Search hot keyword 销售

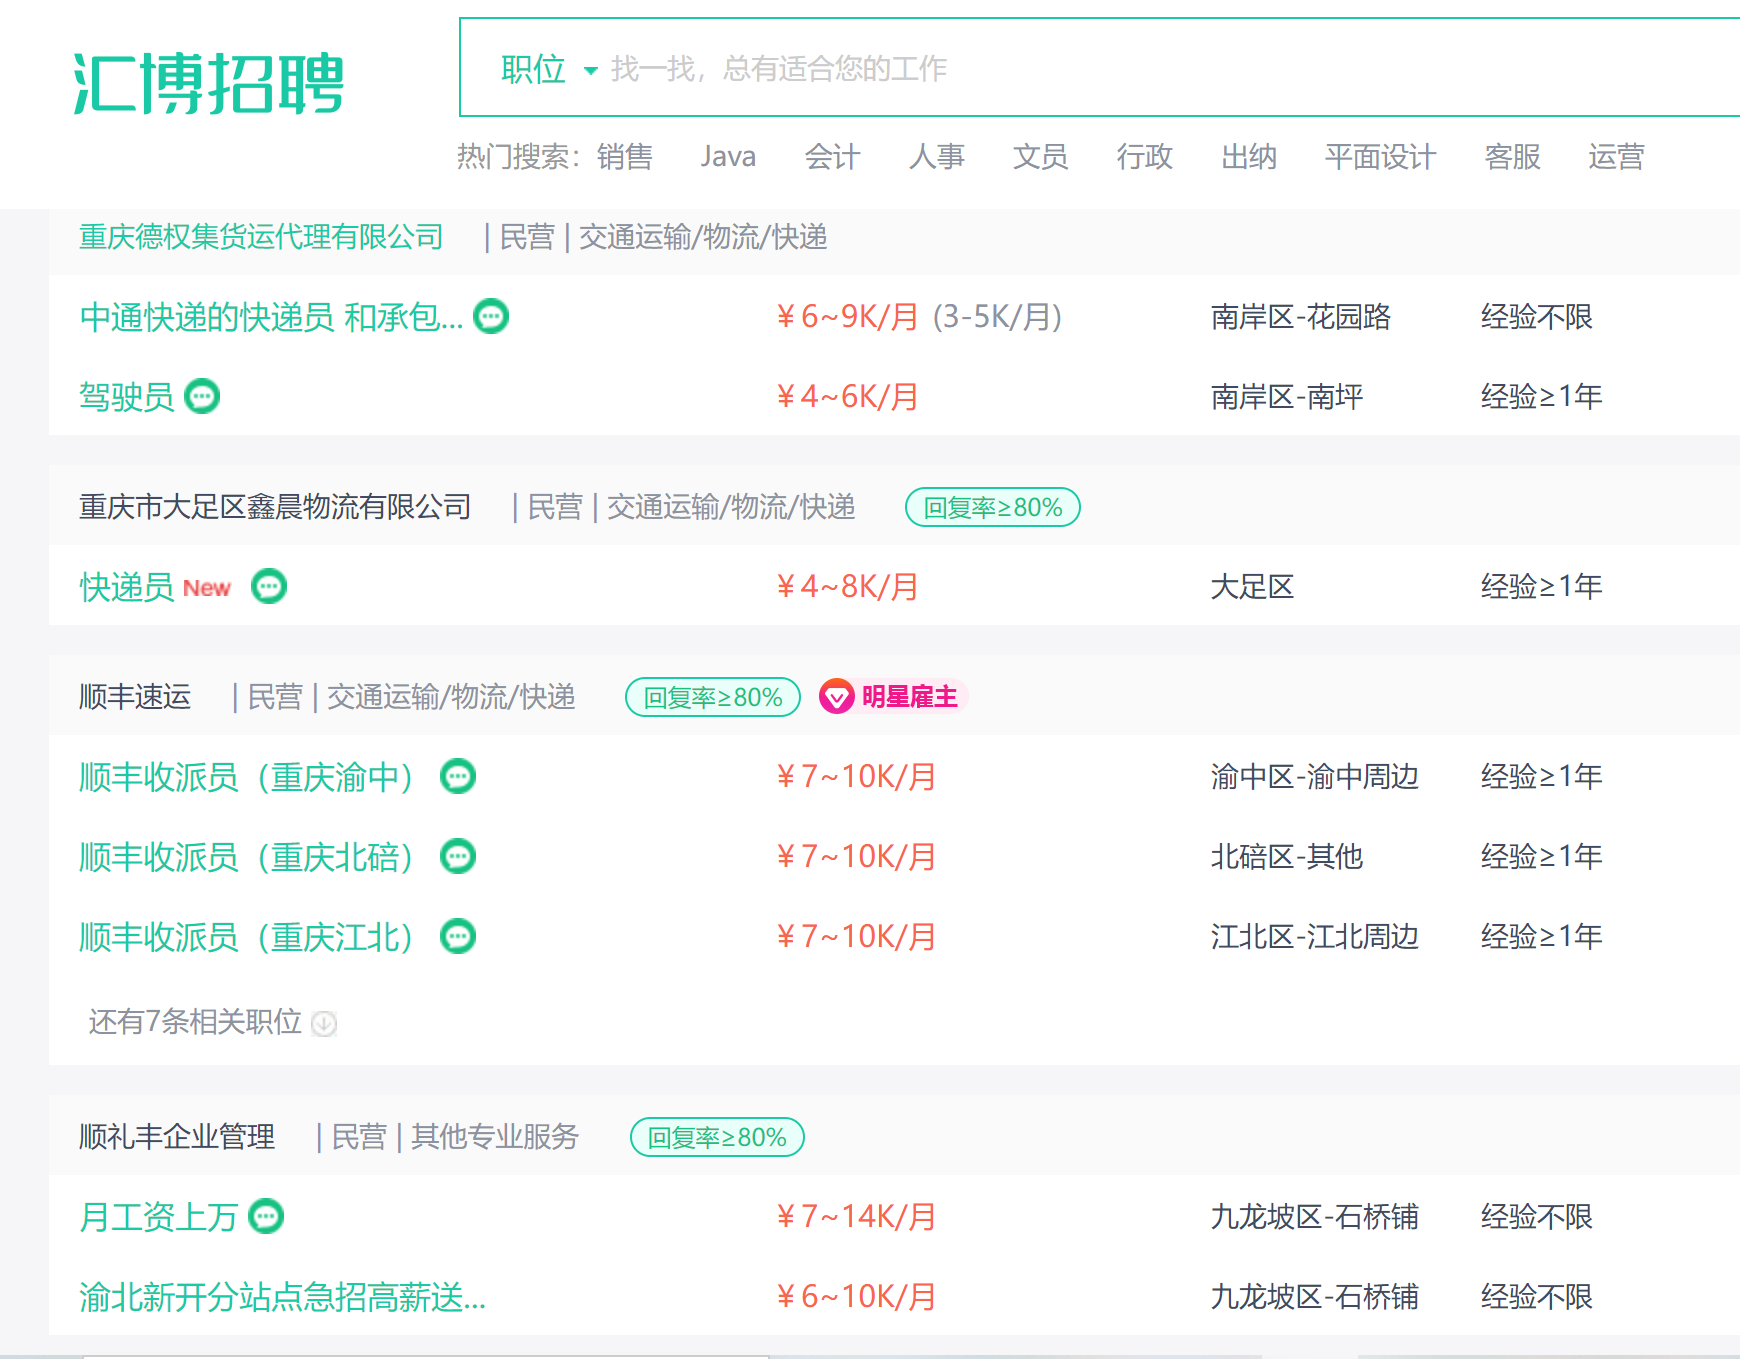(x=625, y=157)
